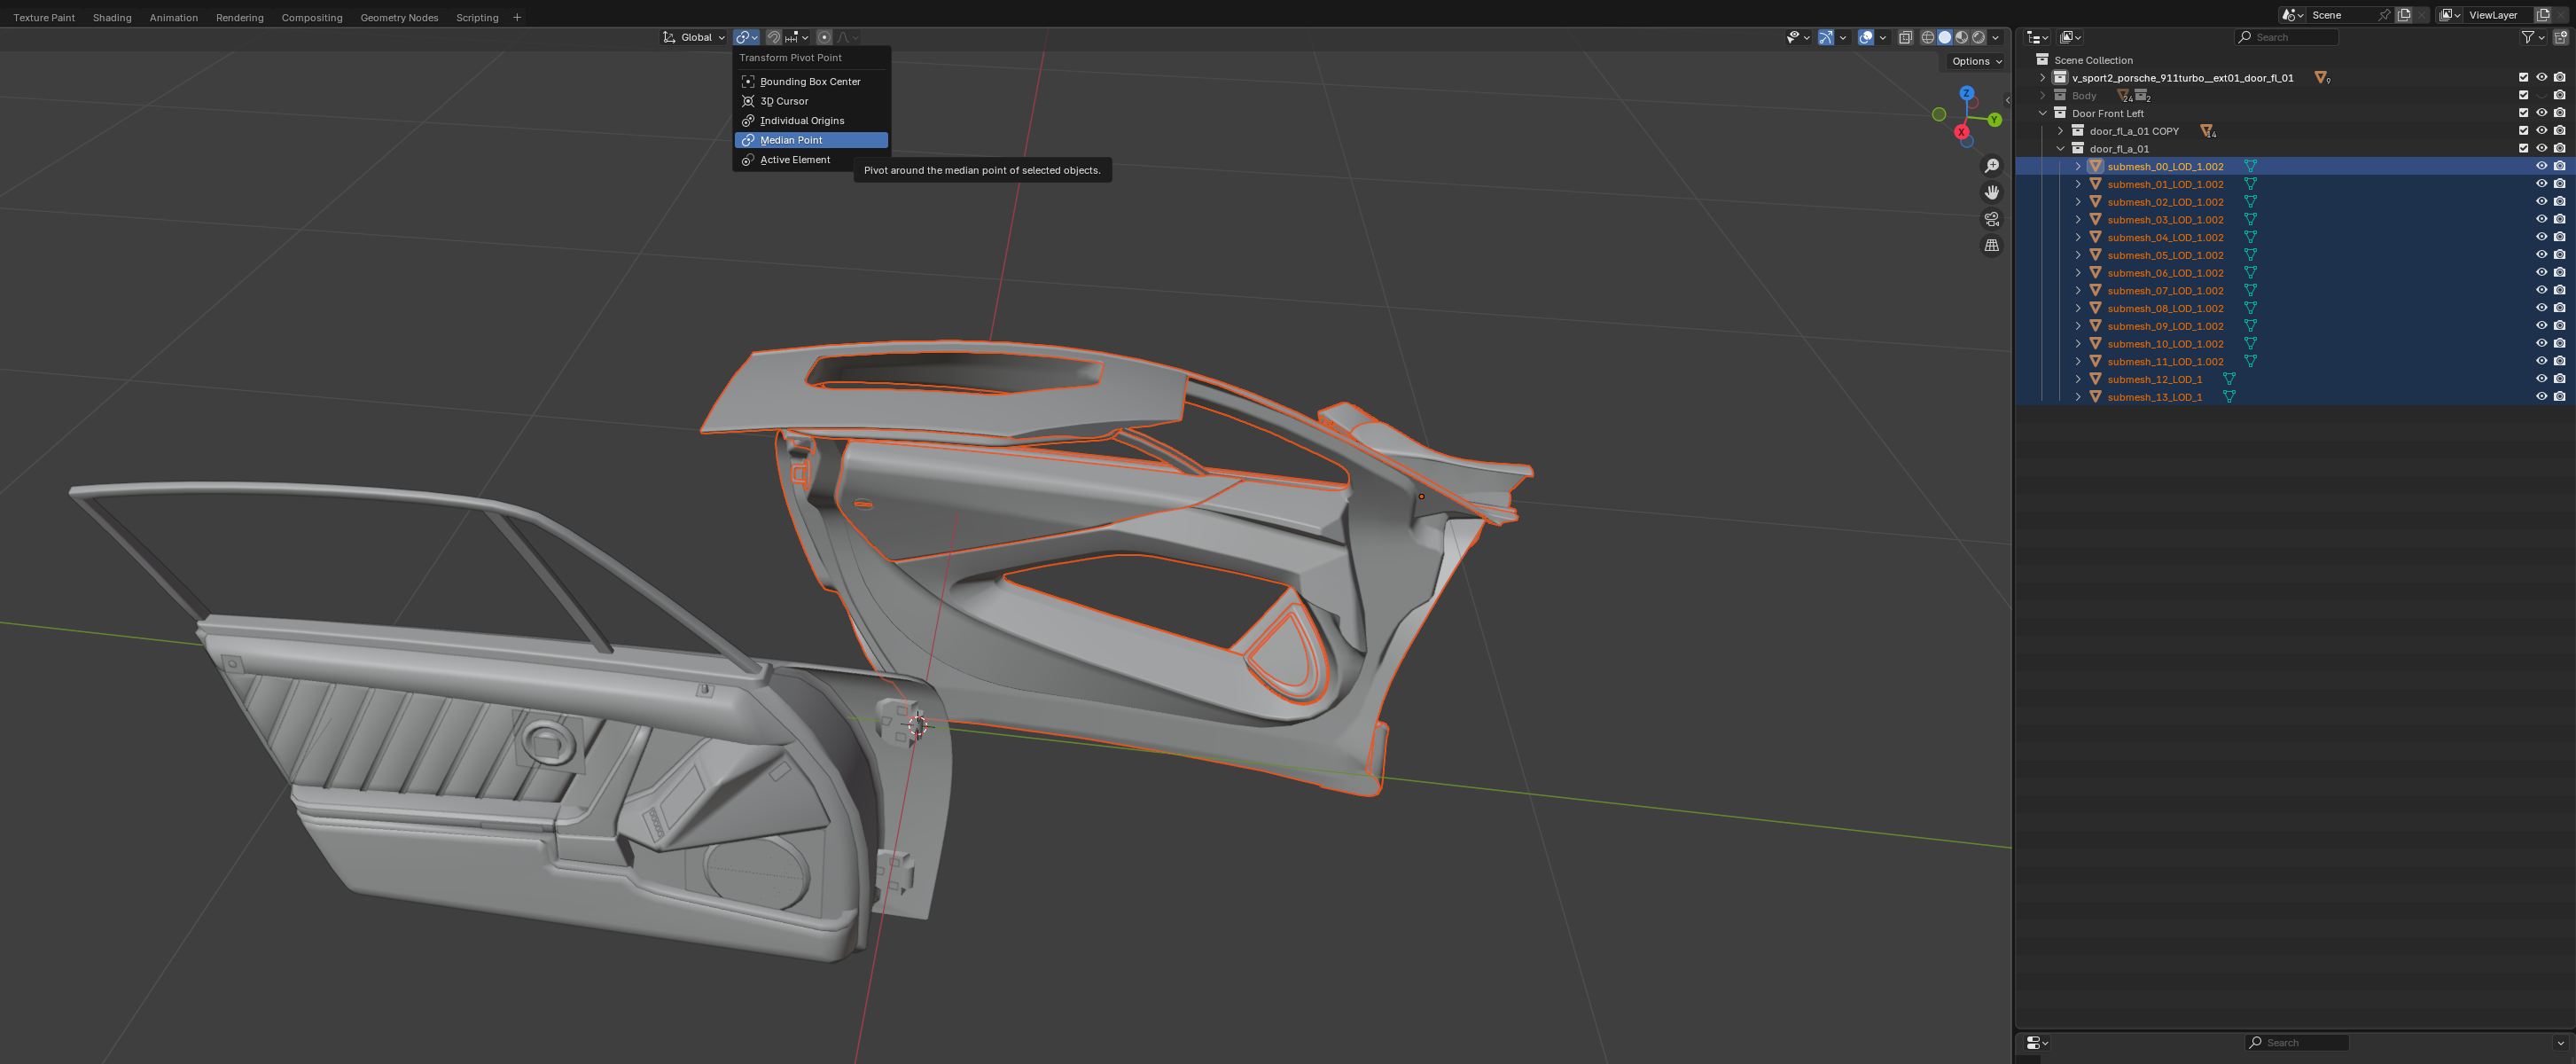Open the Geometry Nodes workspace tab
This screenshot has height=1064, width=2576.
399,17
